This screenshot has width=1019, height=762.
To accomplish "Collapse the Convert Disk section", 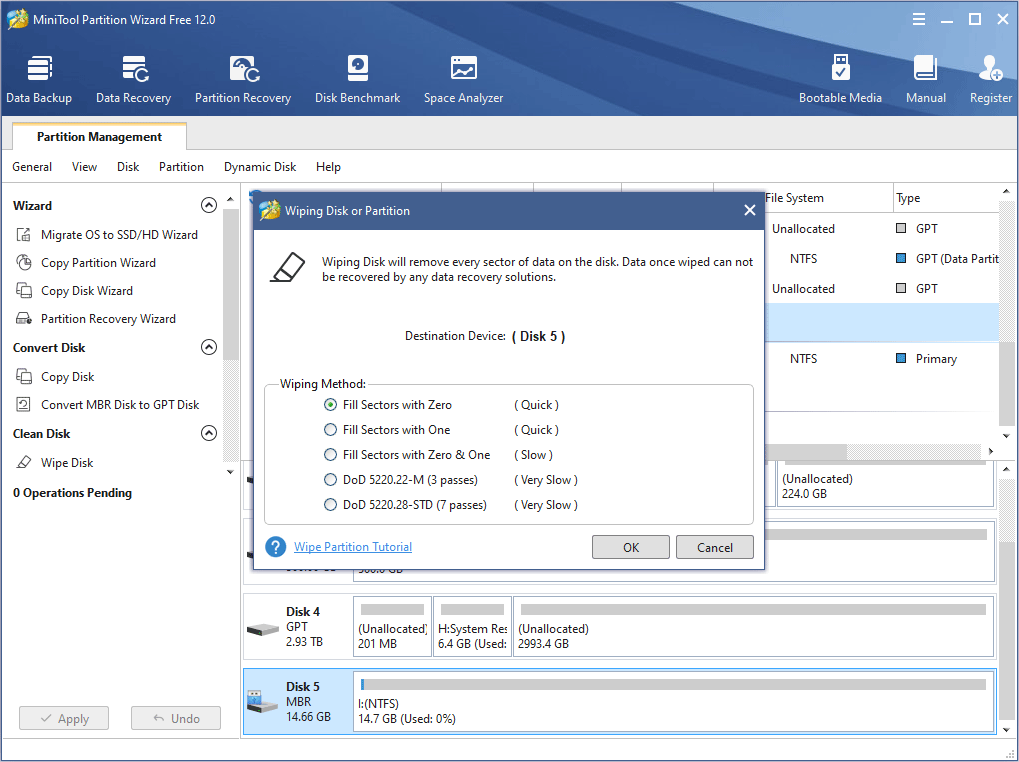I will click(x=209, y=348).
